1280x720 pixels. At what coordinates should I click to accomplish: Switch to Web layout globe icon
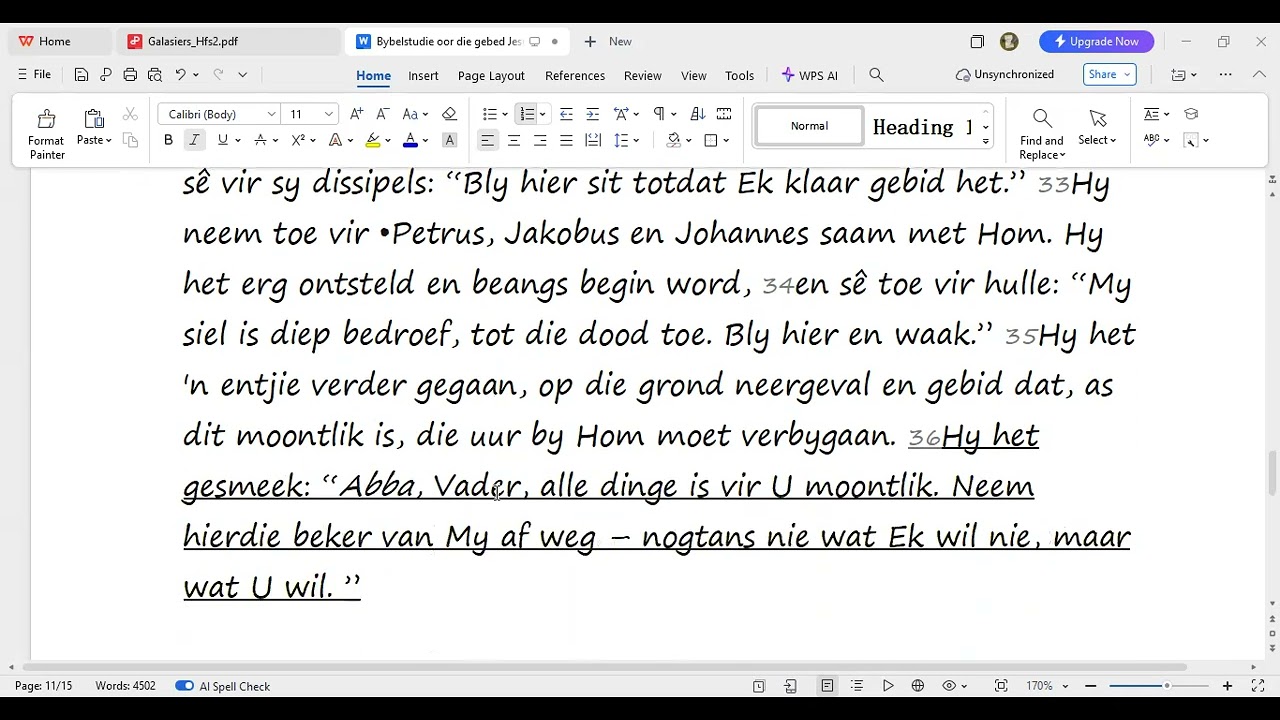(x=918, y=686)
